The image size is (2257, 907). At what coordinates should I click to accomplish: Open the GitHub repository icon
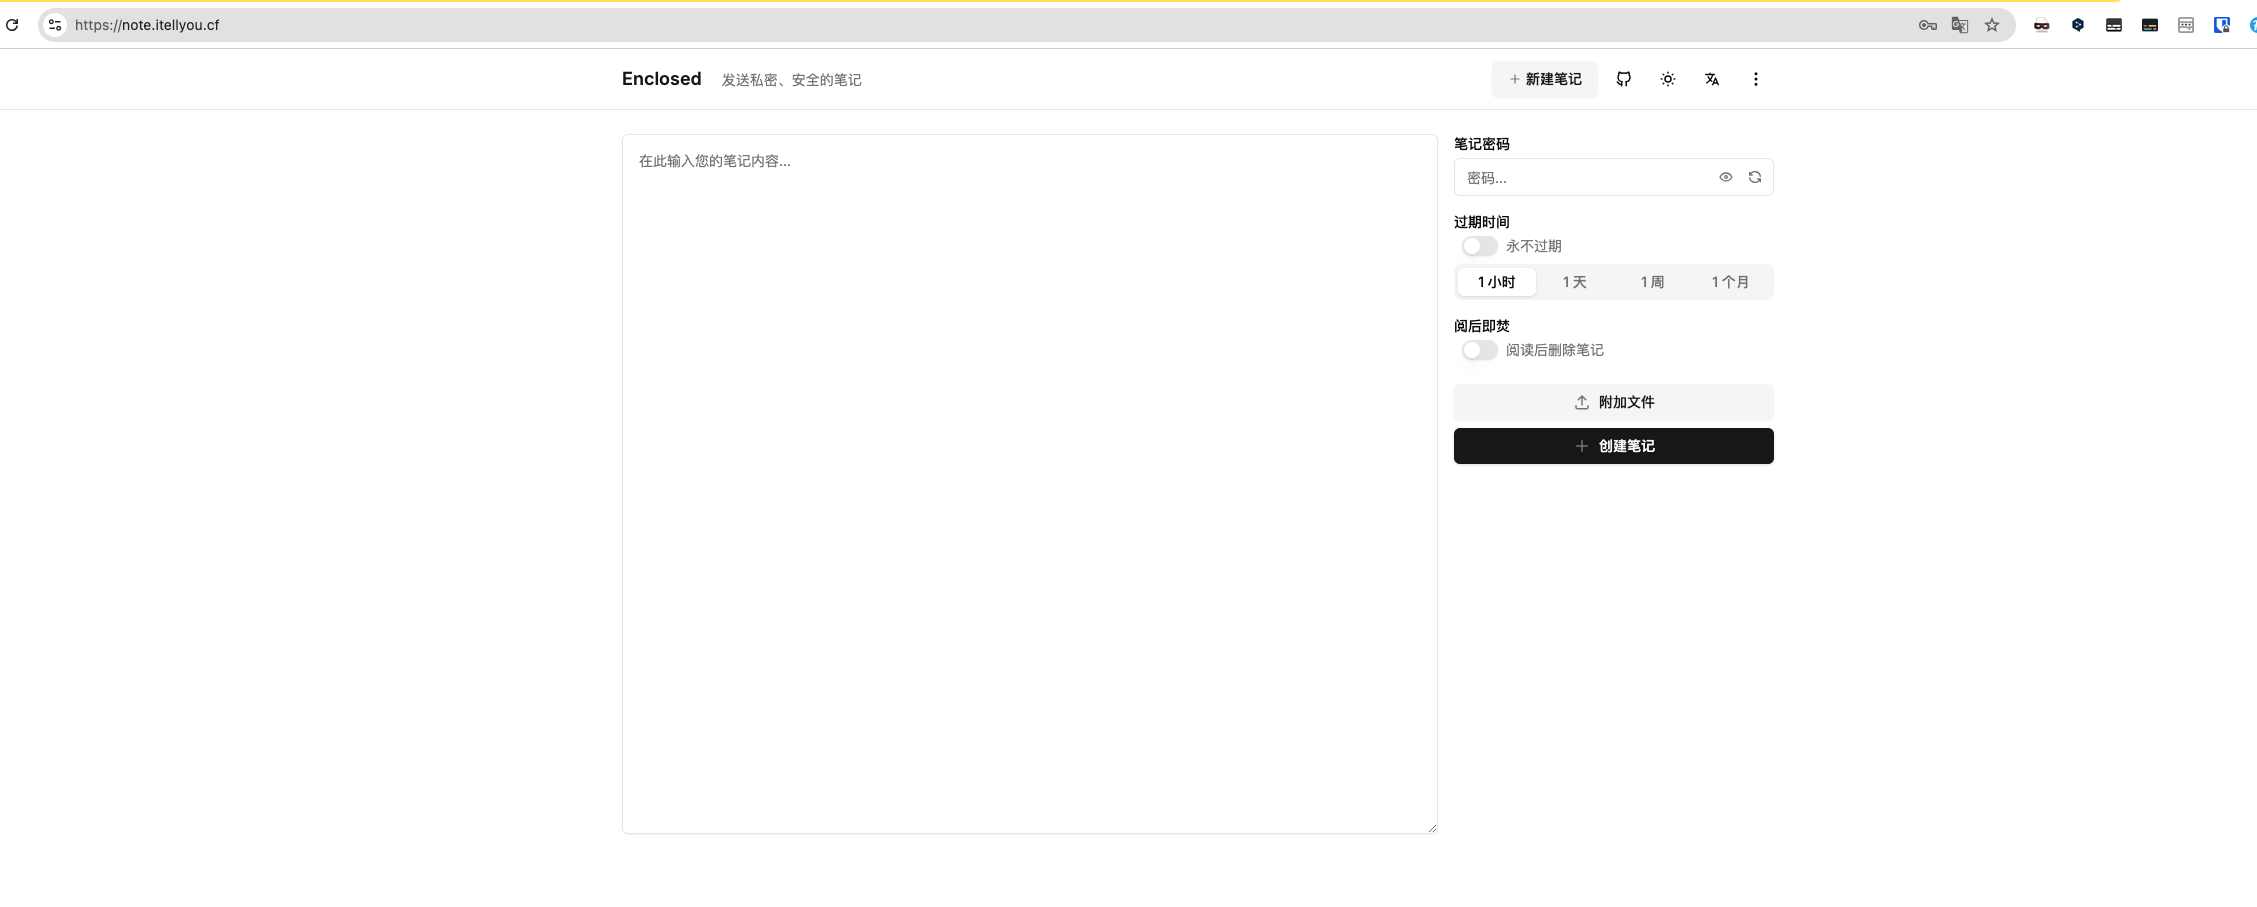1623,79
